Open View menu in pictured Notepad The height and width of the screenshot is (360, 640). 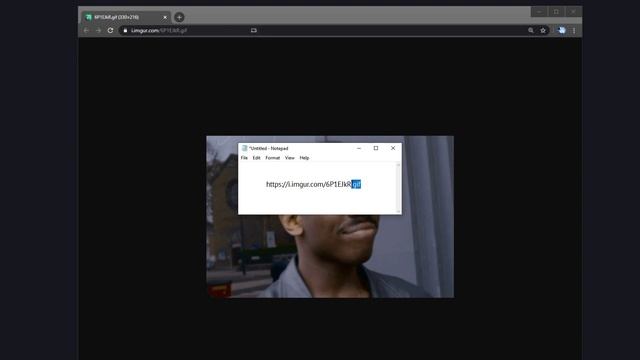(x=290, y=158)
